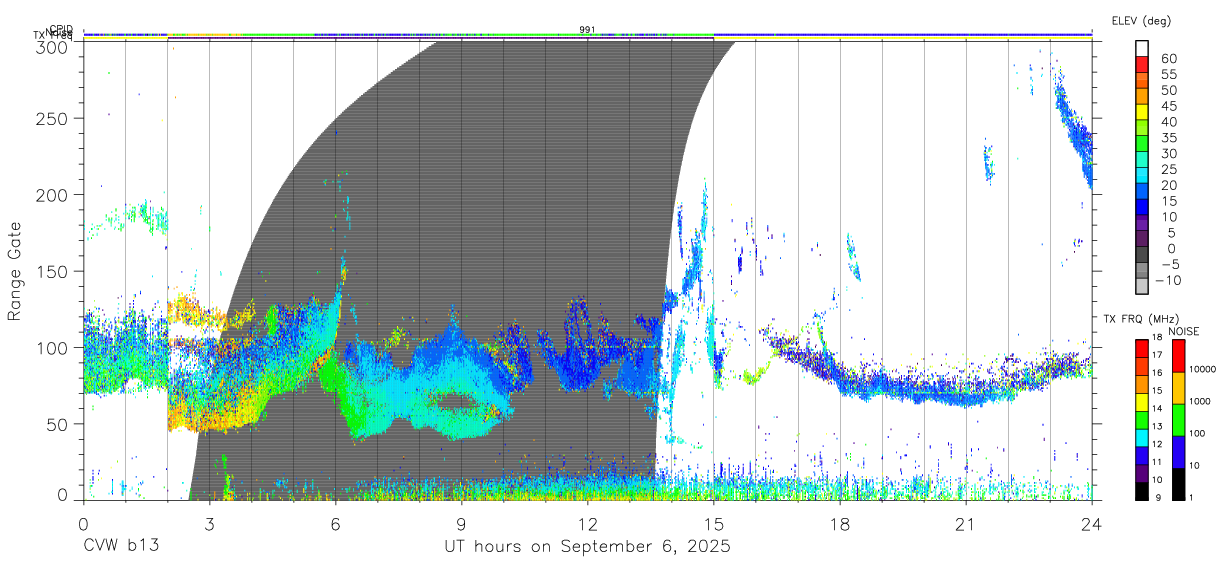Click the '-10' label on ELEV scale

click(1169, 280)
